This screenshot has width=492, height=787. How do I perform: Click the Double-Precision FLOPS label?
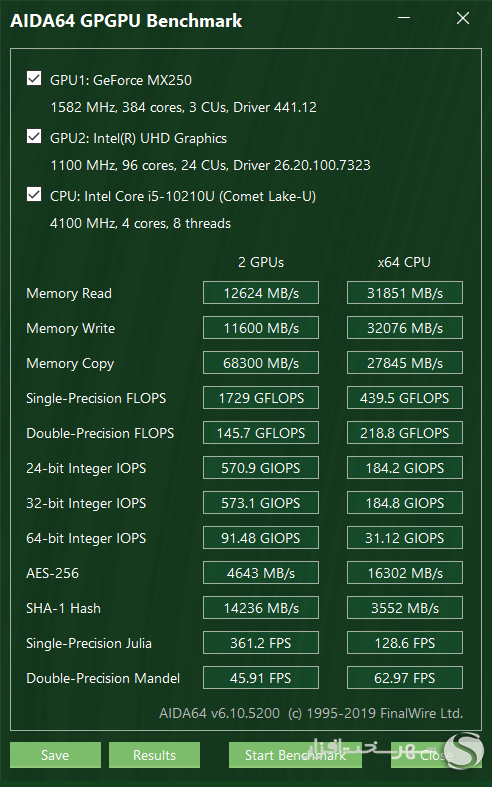coord(100,433)
